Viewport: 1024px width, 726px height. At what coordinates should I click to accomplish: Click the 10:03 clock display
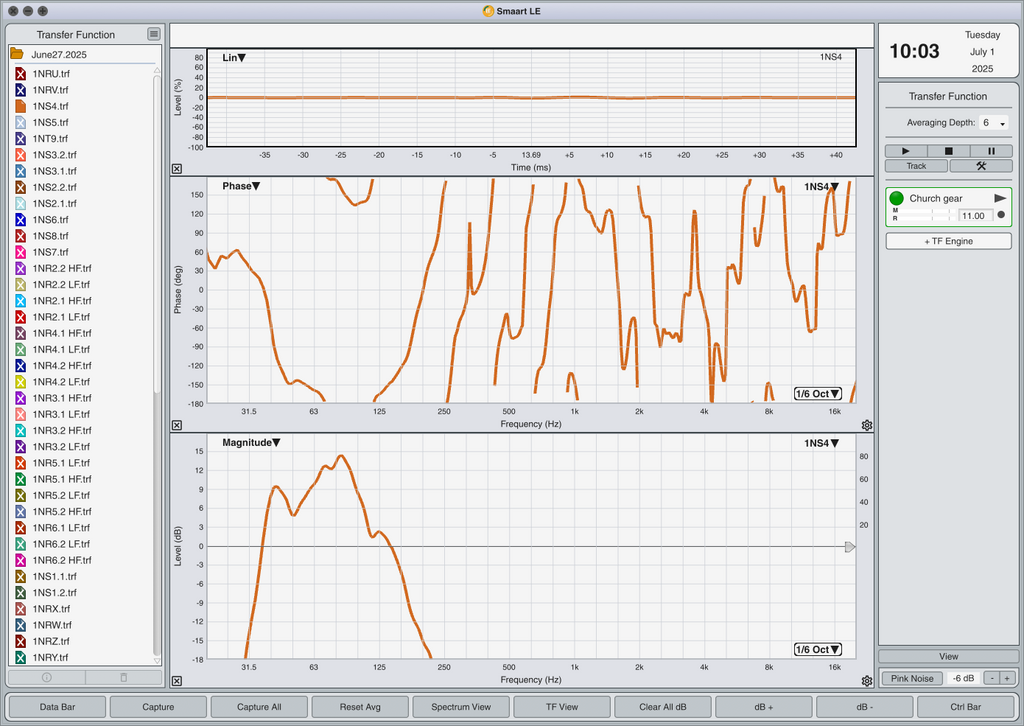(914, 51)
